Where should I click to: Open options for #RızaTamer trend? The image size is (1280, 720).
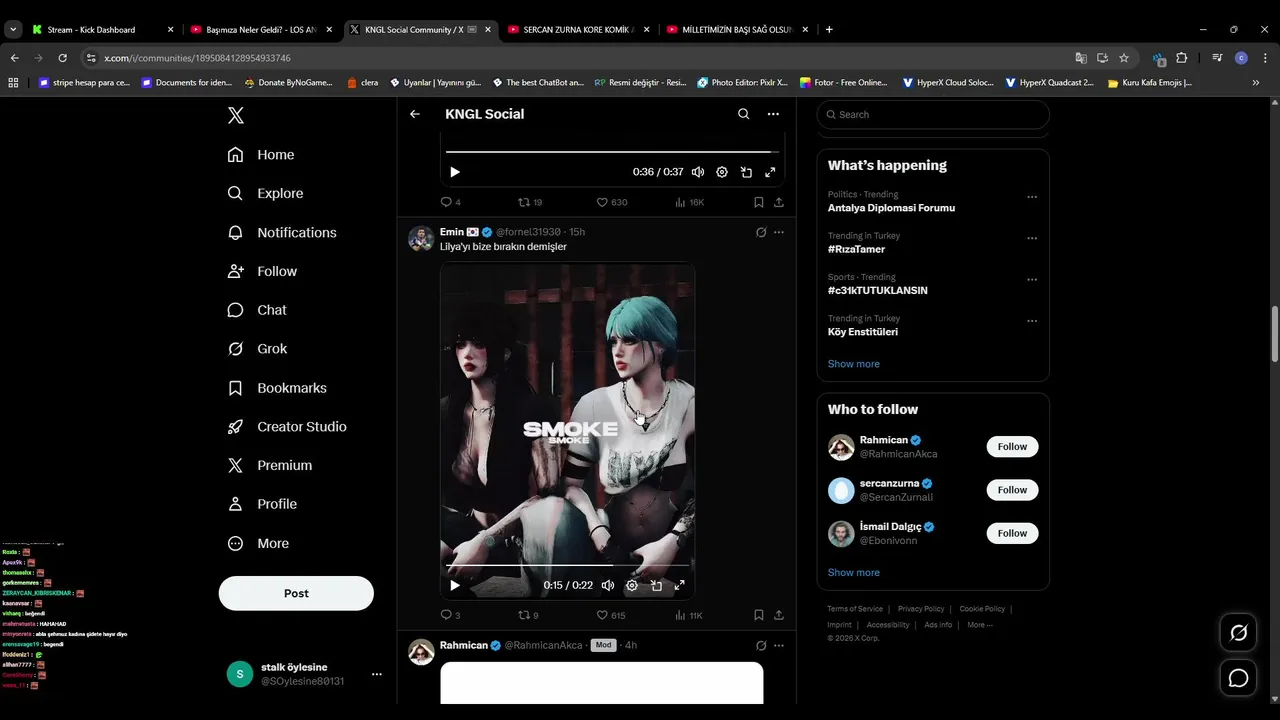[x=1032, y=238]
